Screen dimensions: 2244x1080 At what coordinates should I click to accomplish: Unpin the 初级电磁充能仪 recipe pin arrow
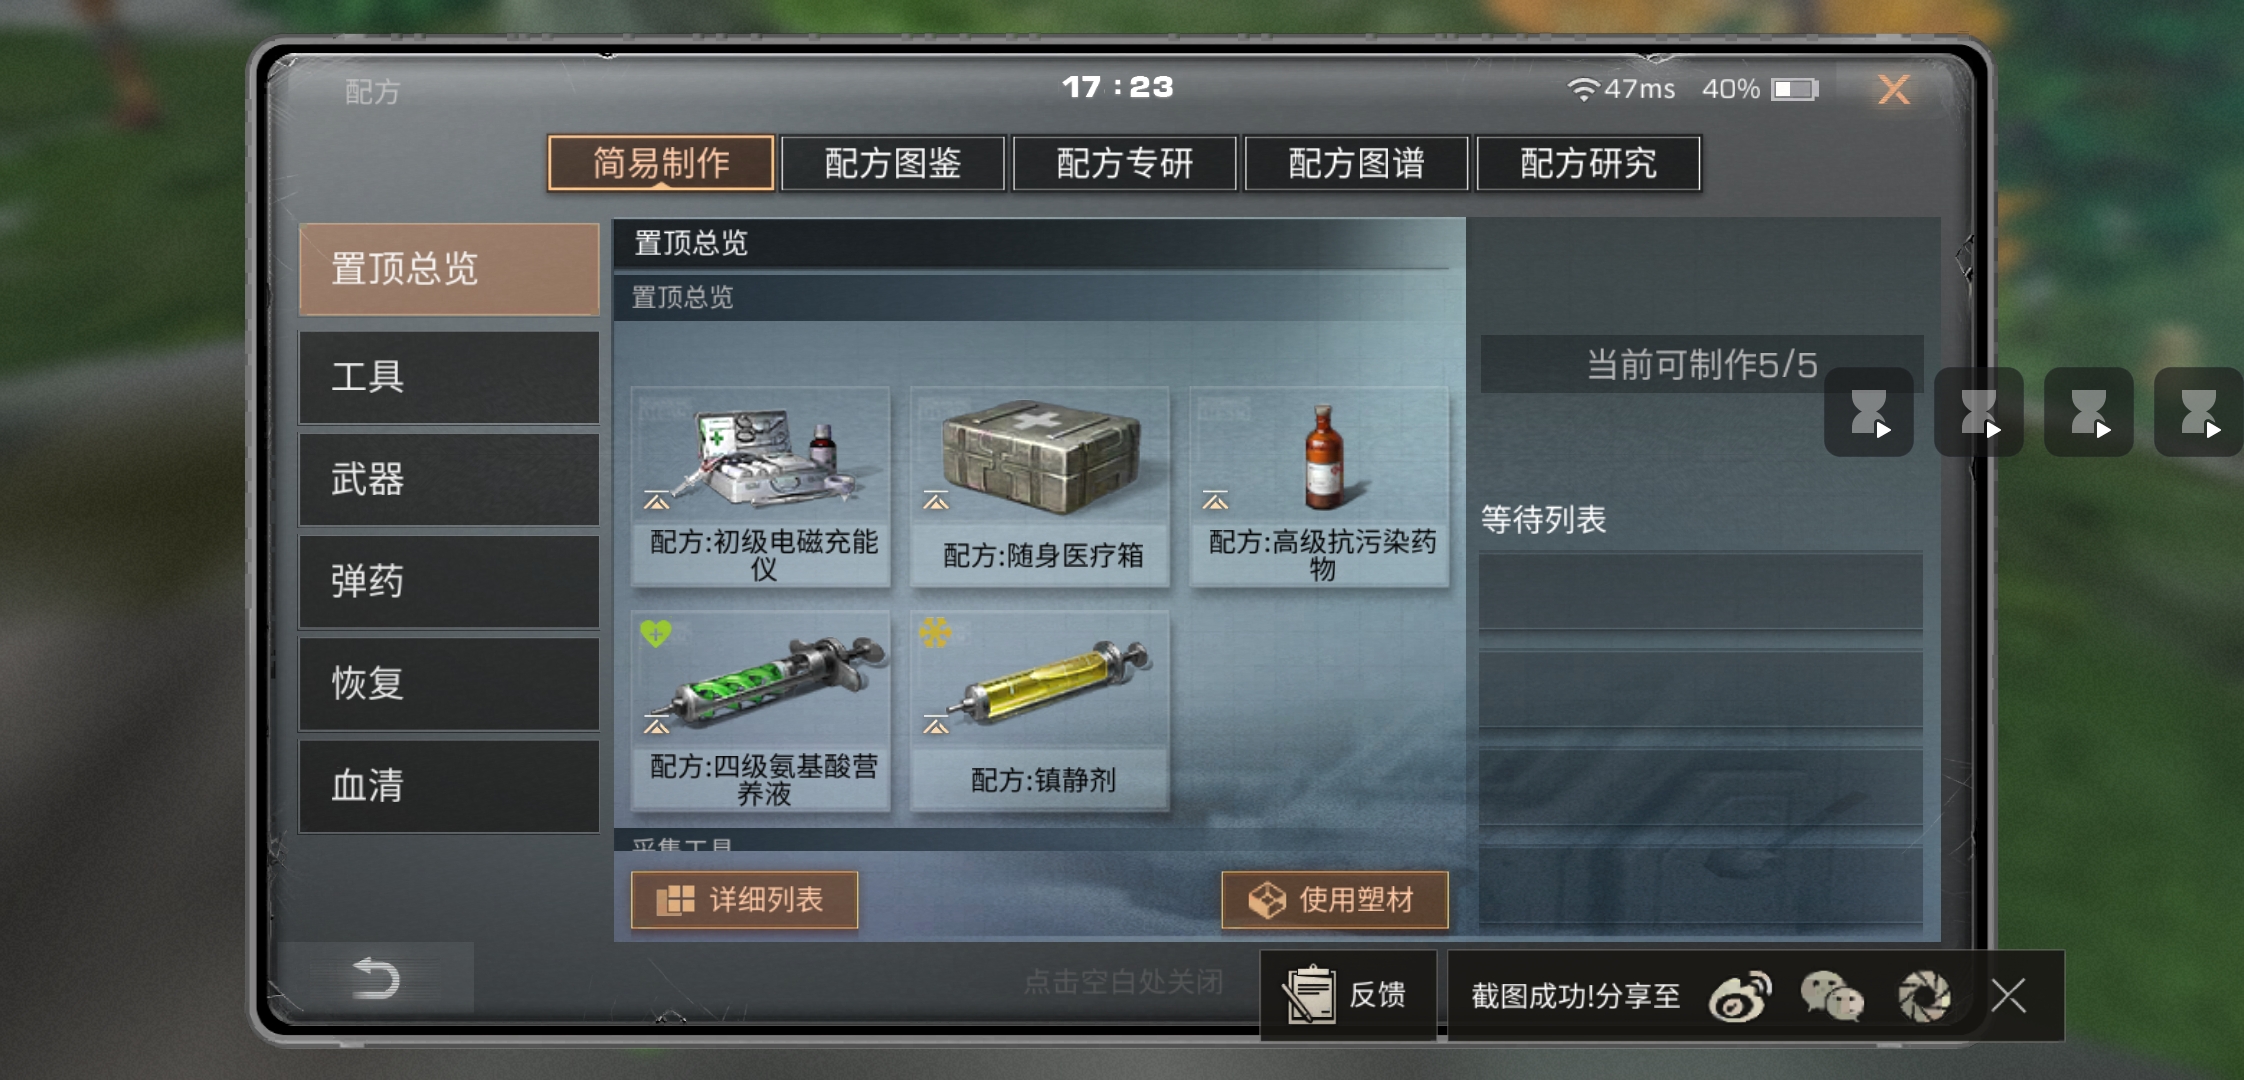[x=656, y=500]
